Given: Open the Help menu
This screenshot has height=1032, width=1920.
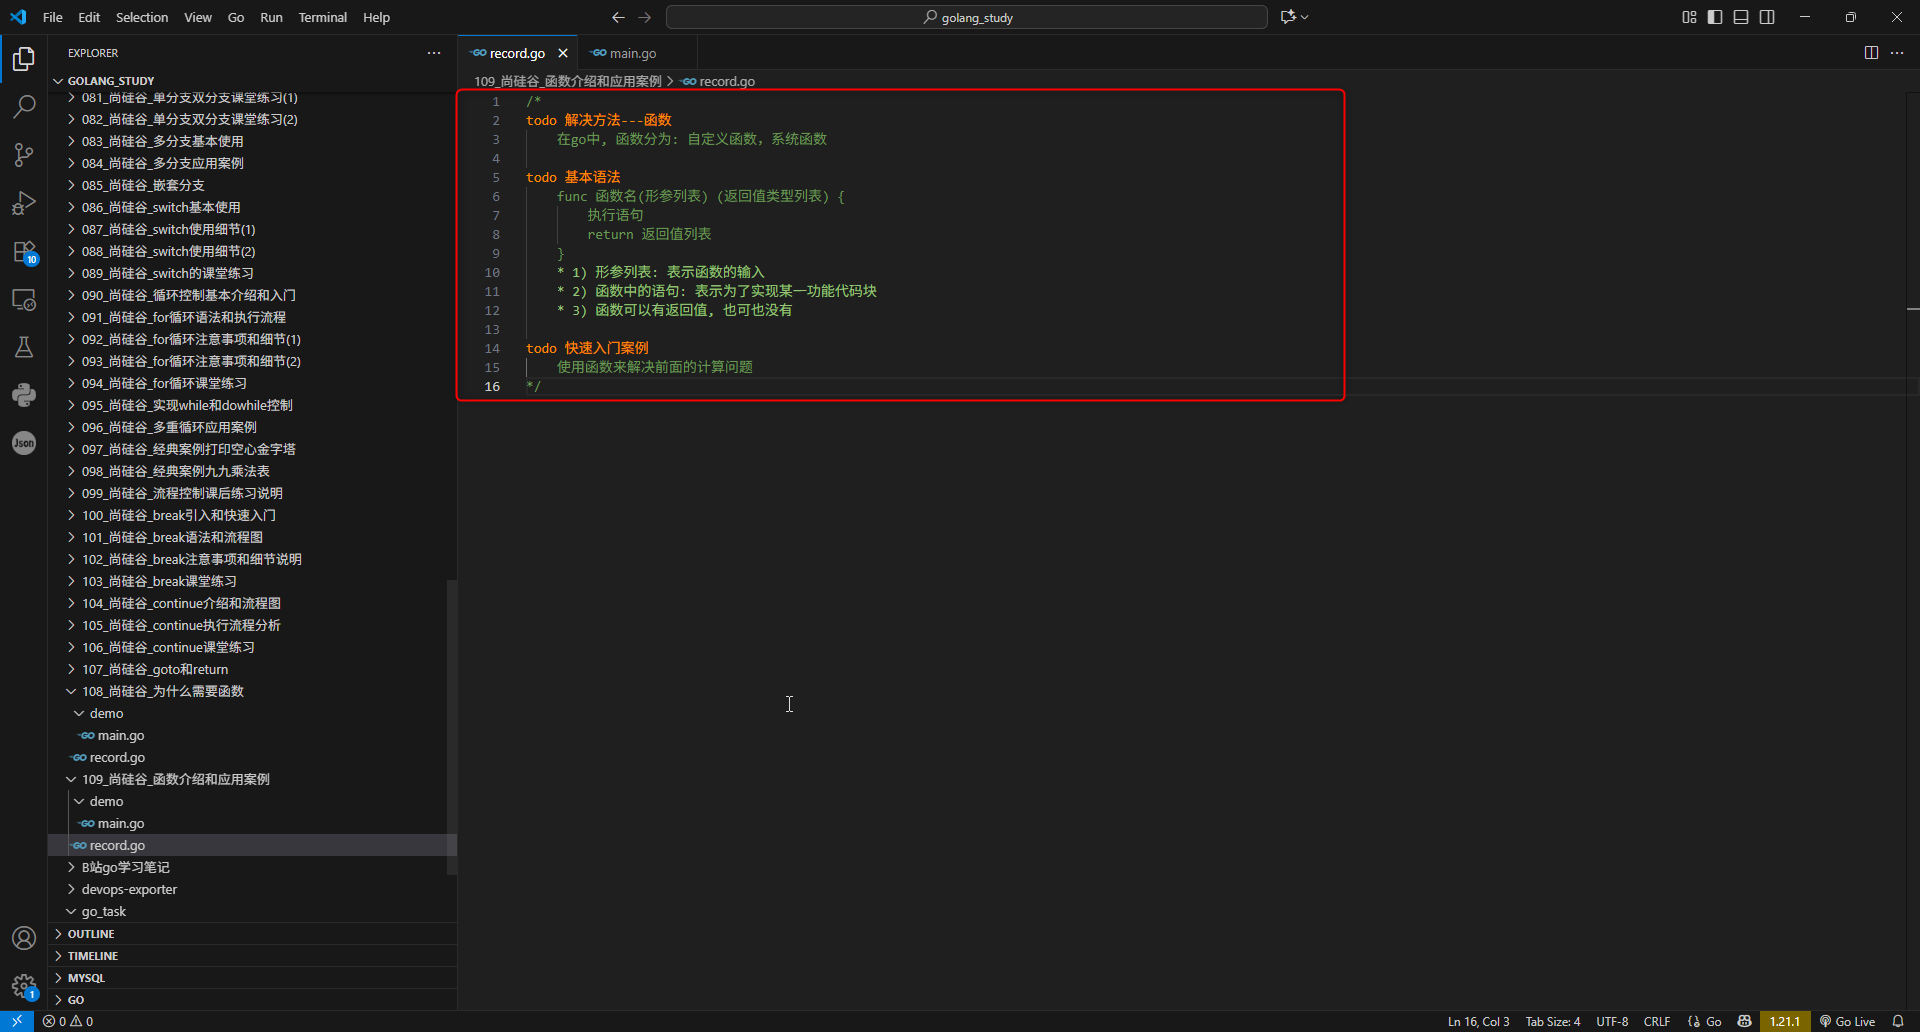Looking at the screenshot, I should coord(376,17).
